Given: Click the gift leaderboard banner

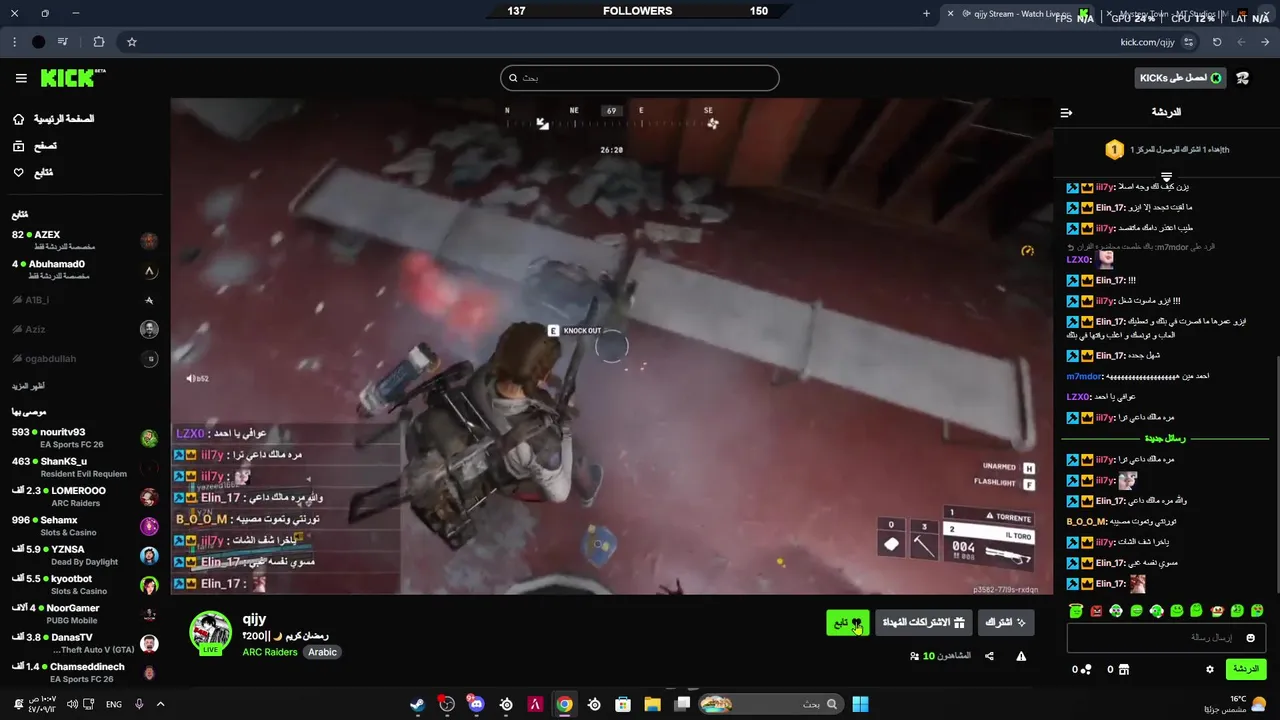Looking at the screenshot, I should pos(1166,150).
